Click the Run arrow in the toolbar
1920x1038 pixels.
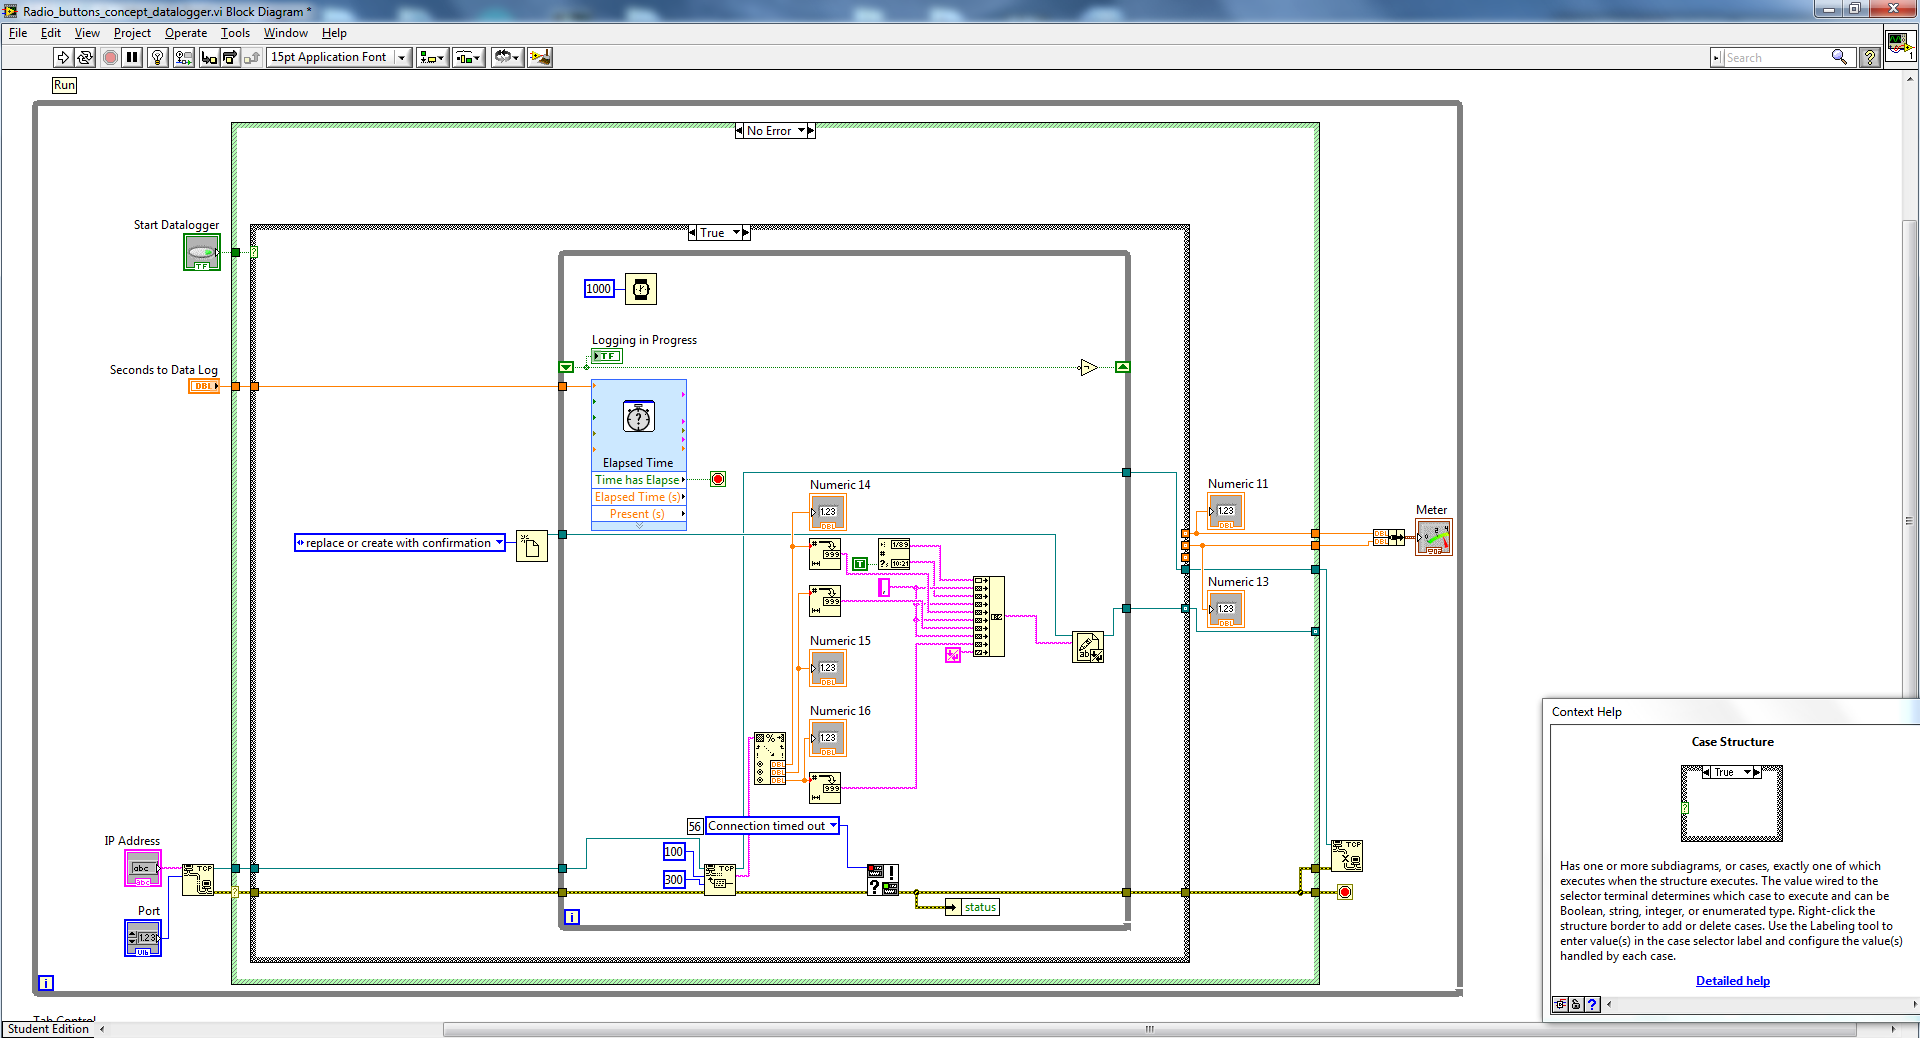(x=63, y=58)
